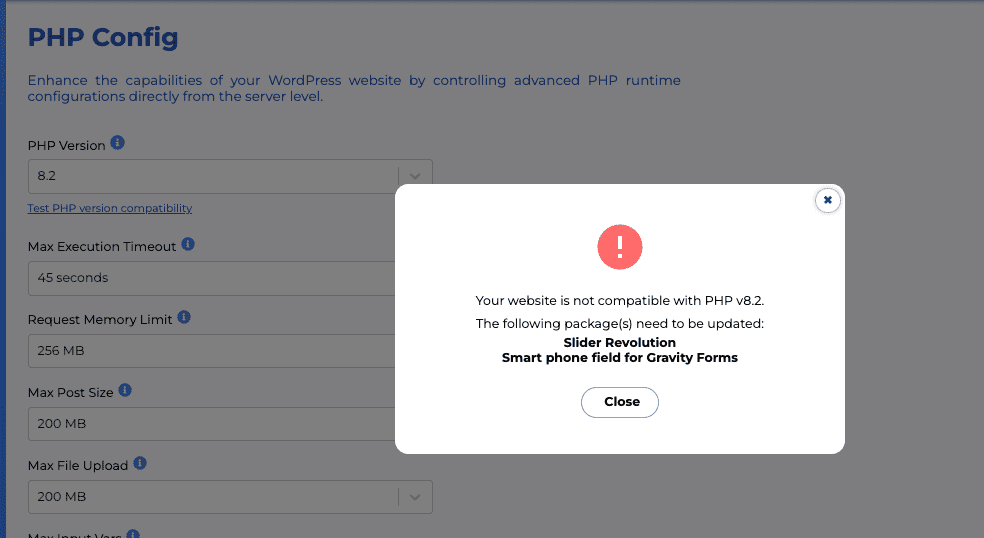This screenshot has height=538, width=984.
Task: Click the Max Post Size info icon
Action: tap(125, 391)
